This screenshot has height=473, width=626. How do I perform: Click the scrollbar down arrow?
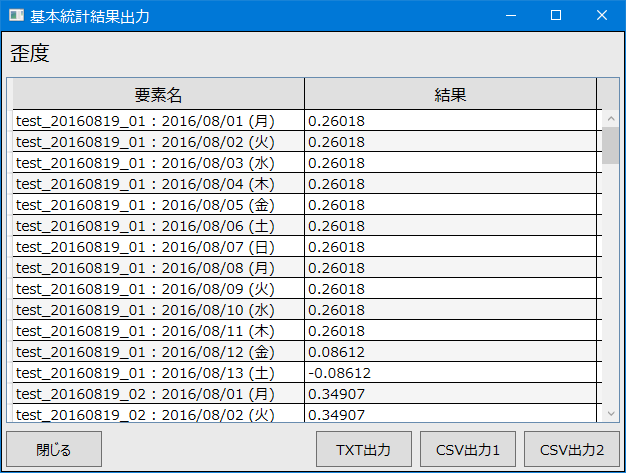coord(610,414)
